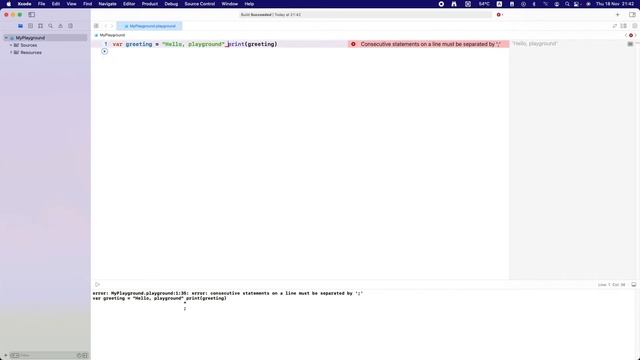Screen dimensions: 640x360
Task: Add editor on right icon
Action: 635,26
